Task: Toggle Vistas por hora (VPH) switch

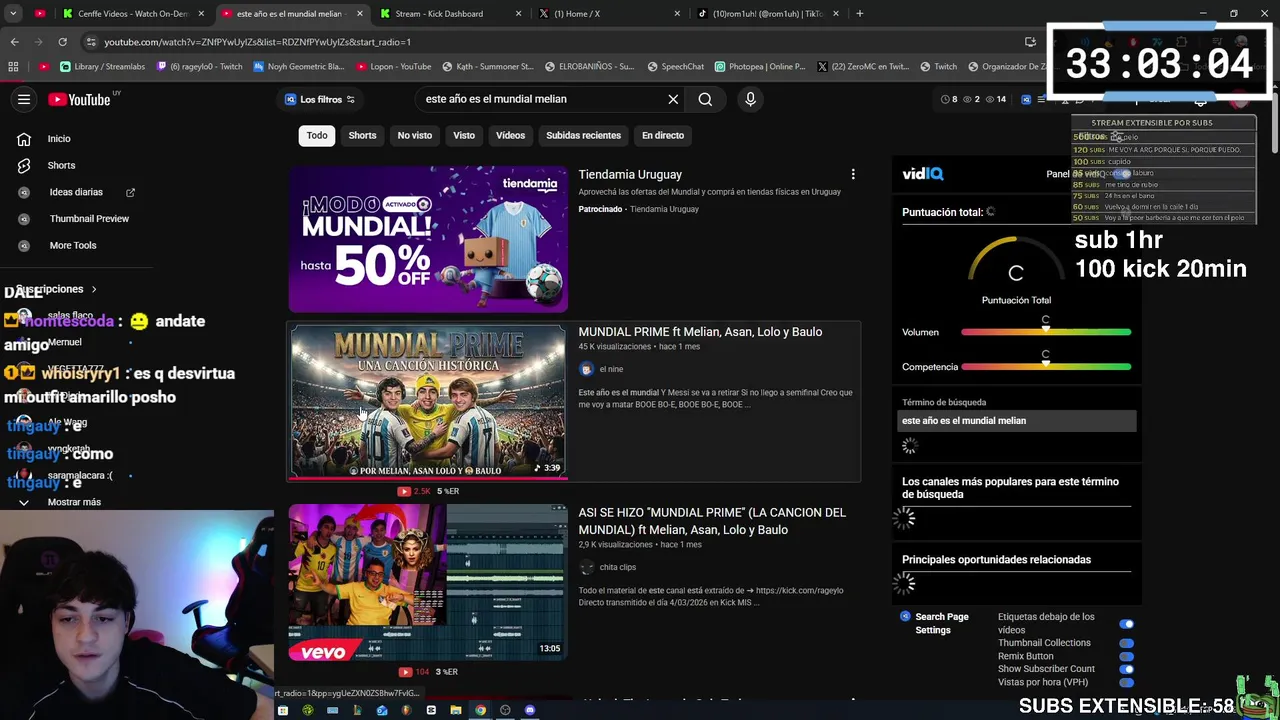Action: pos(1127,682)
